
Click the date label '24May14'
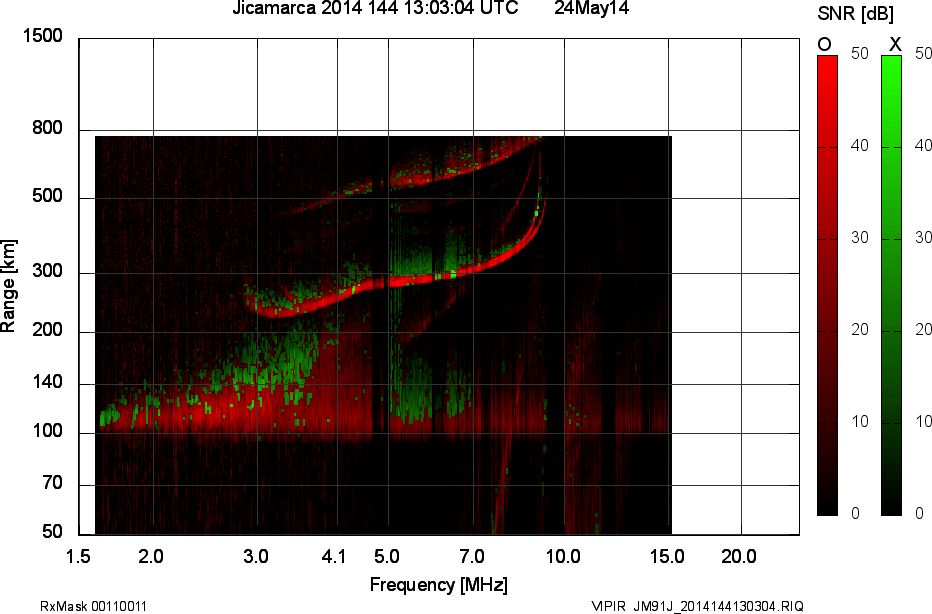591,8
